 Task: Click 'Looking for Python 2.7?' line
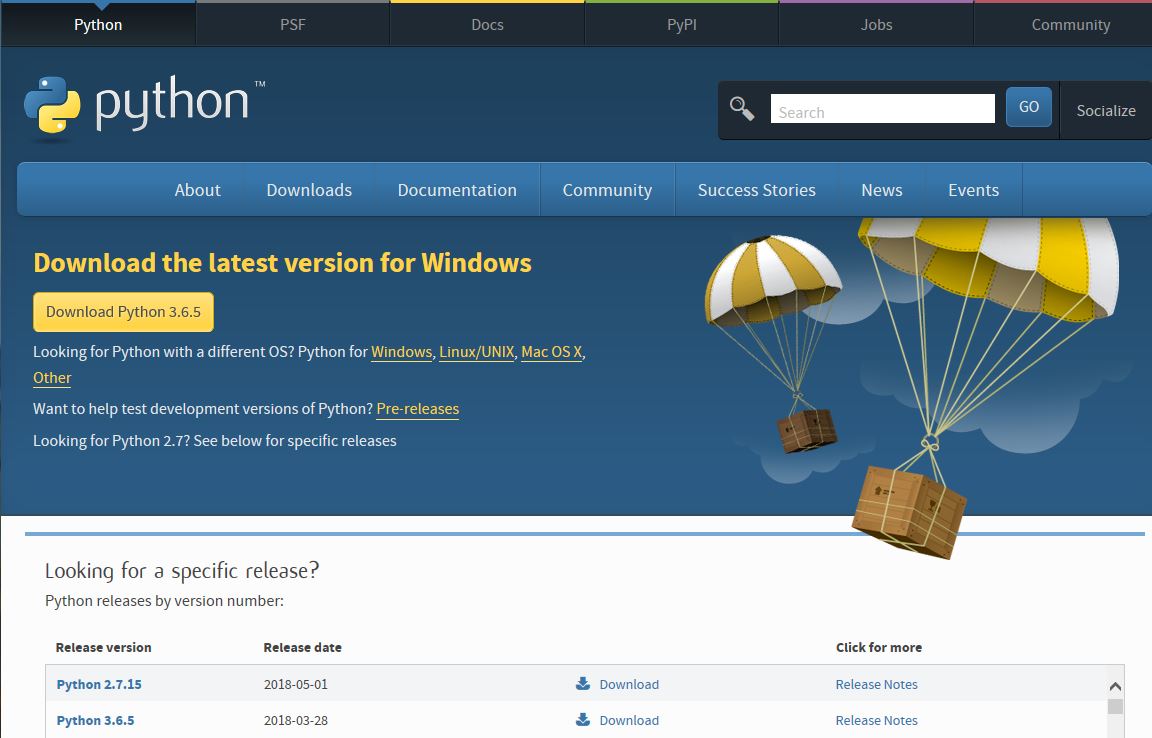(x=215, y=440)
